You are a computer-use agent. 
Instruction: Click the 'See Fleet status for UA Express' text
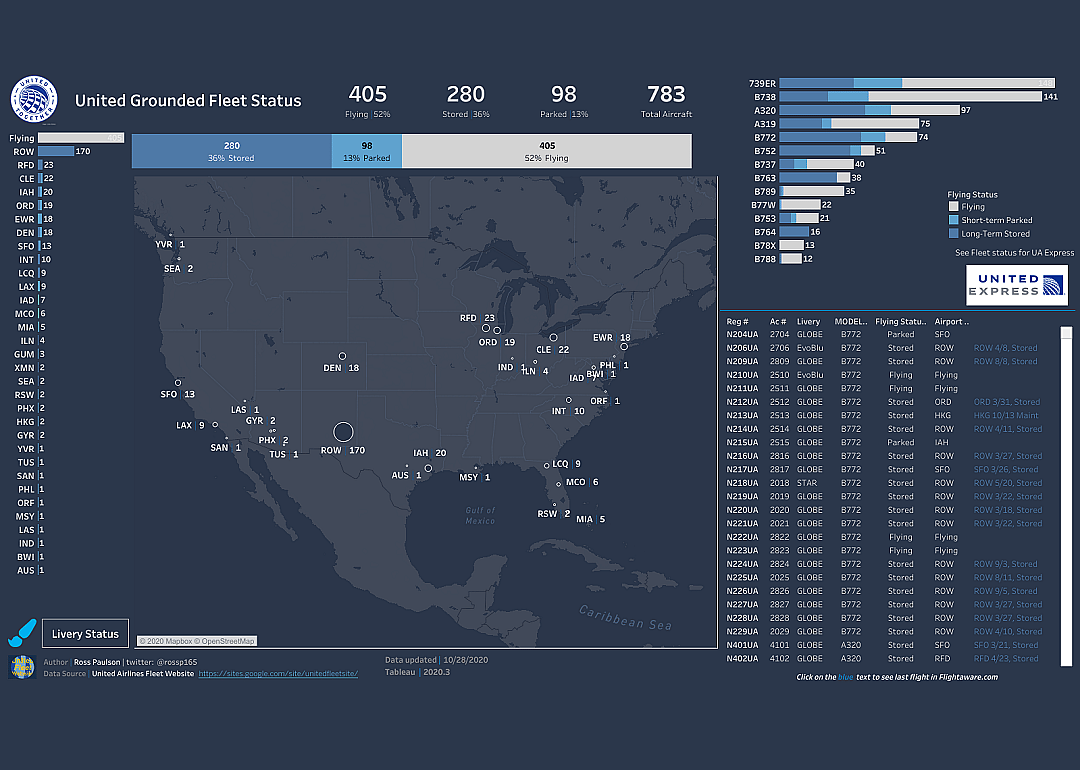[1014, 253]
